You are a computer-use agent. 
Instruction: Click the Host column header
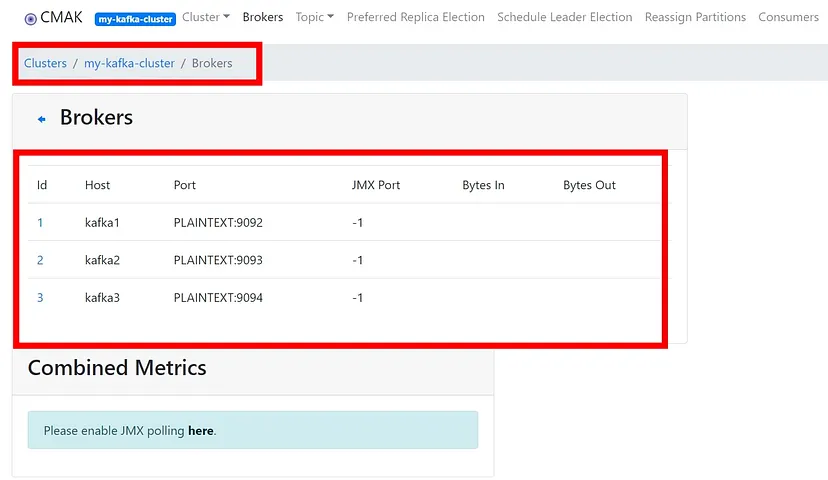click(x=97, y=185)
